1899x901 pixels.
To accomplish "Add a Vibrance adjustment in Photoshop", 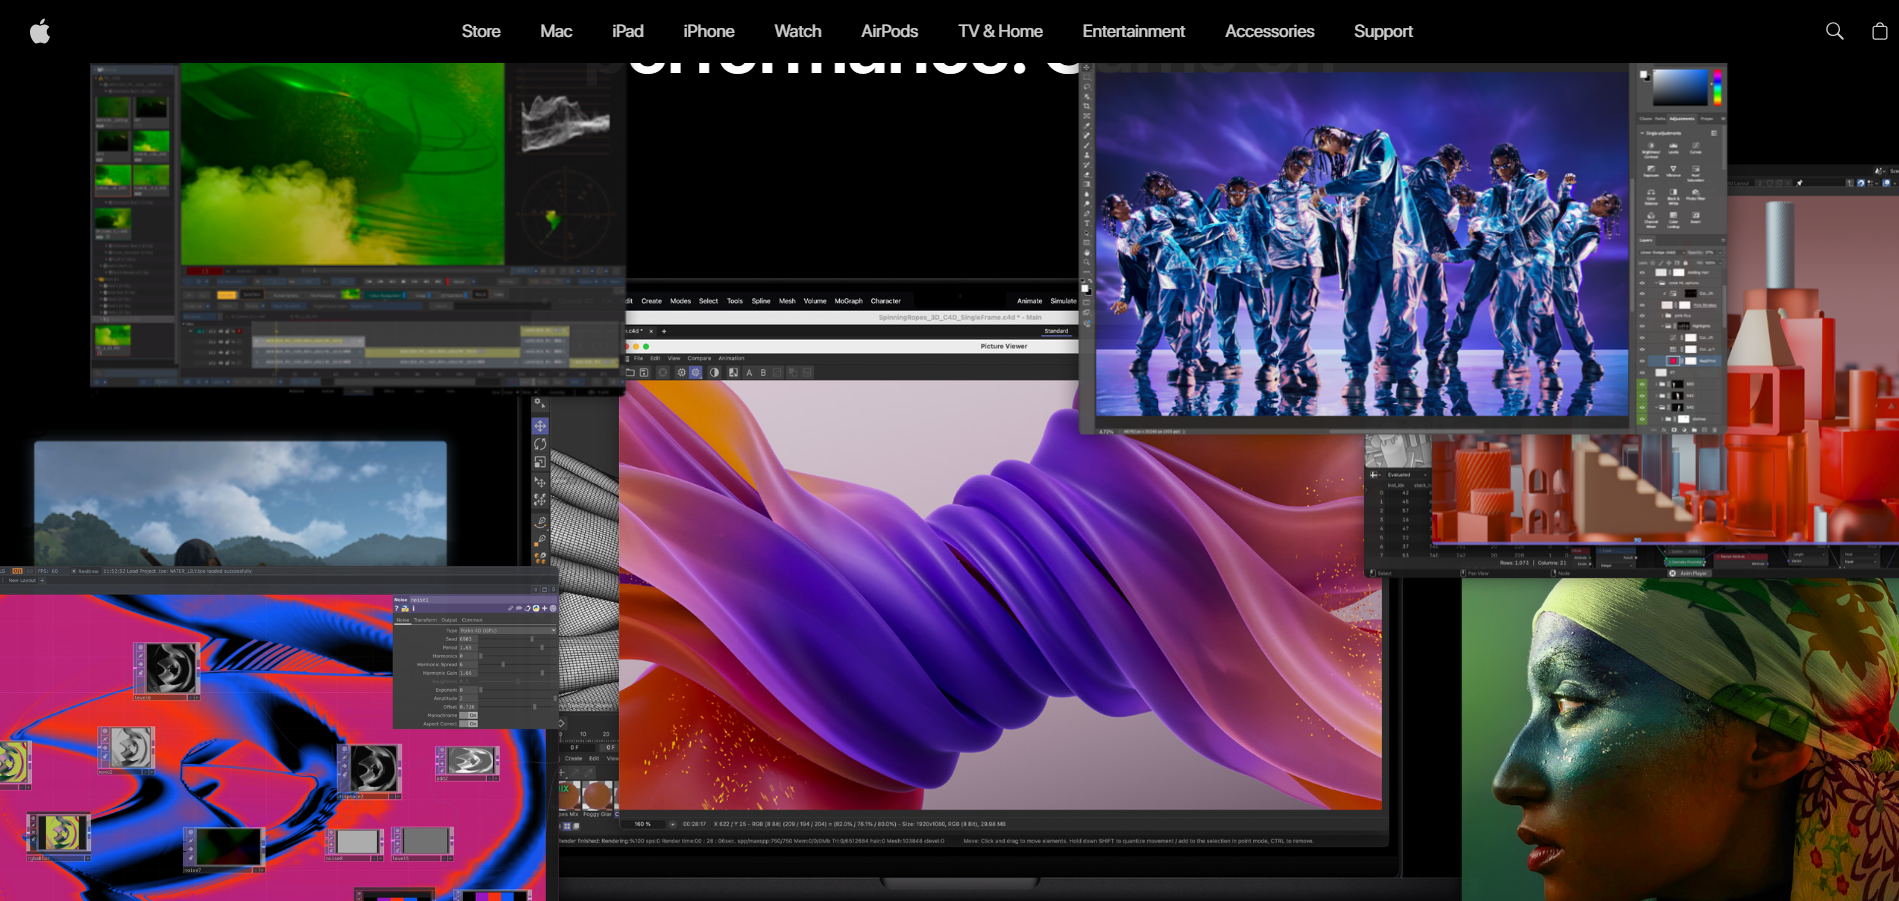I will [1673, 172].
